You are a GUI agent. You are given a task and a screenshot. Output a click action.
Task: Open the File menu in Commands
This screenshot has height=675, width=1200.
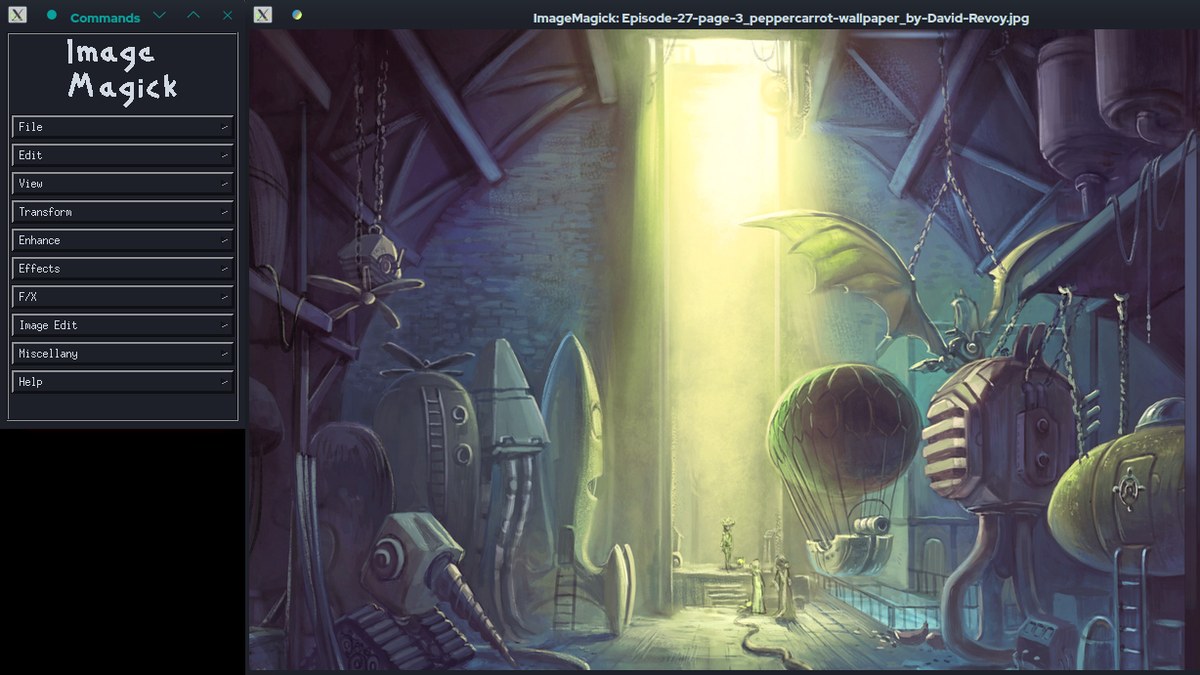[123, 127]
